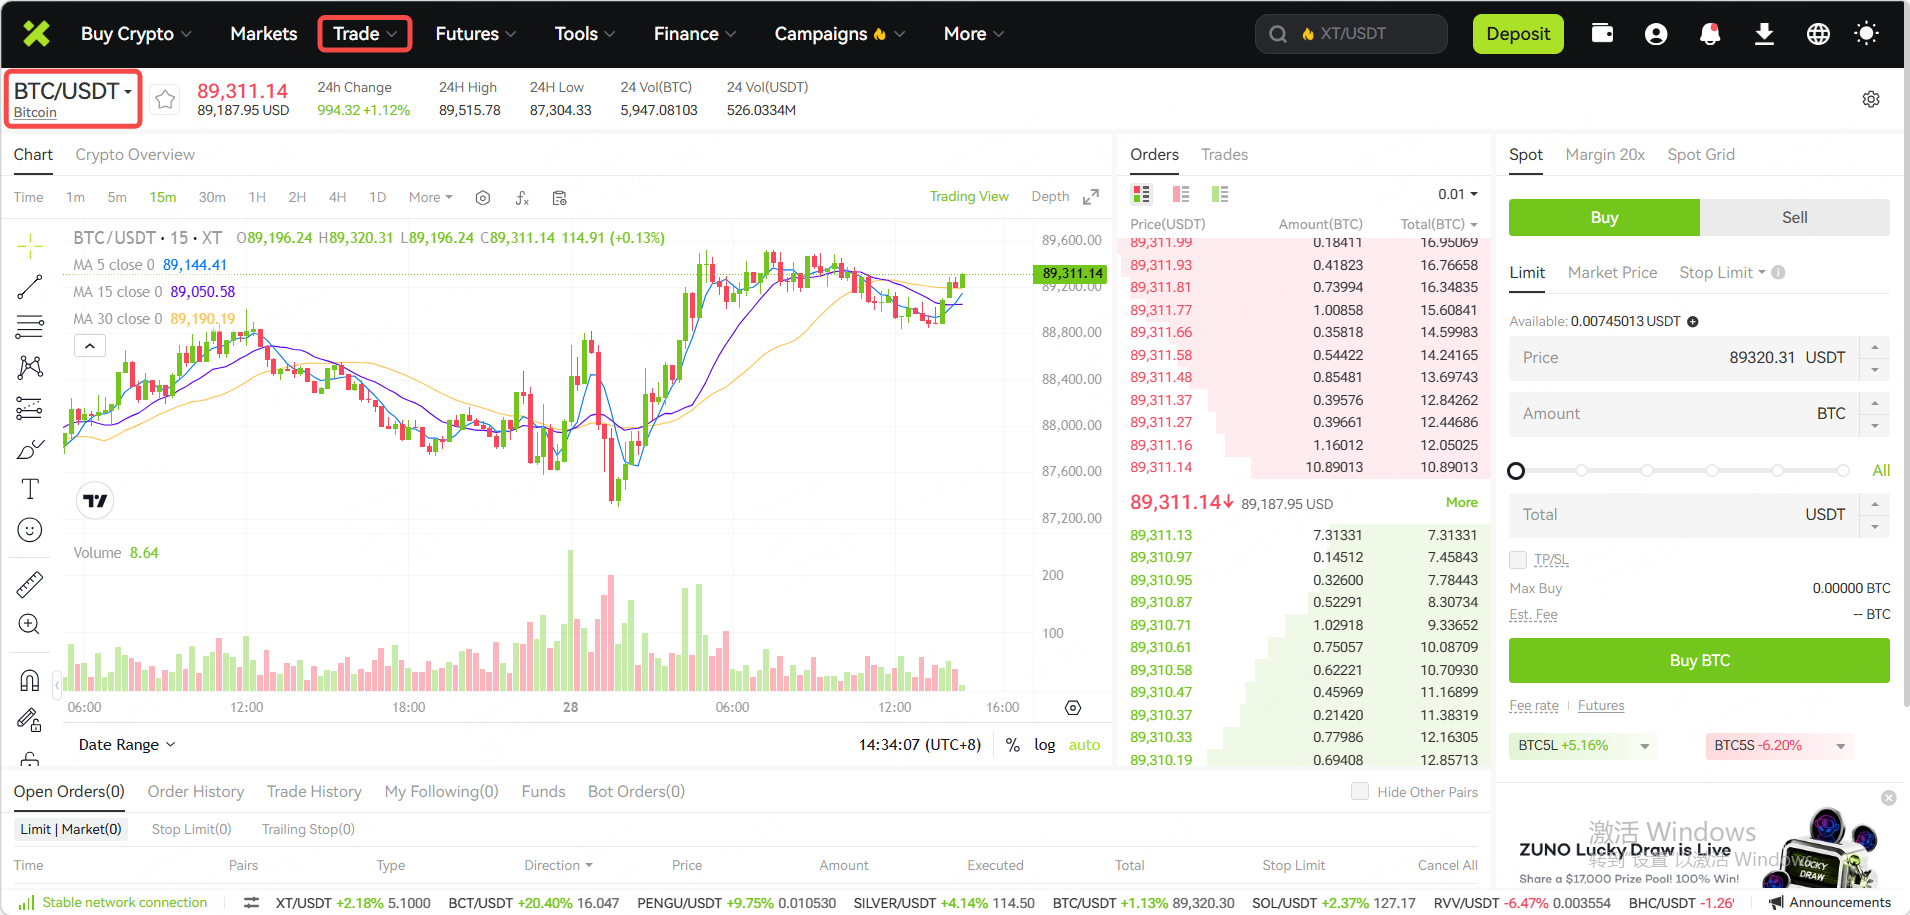This screenshot has width=1910, height=915.
Task: Toggle the log scale on the chart
Action: click(1044, 745)
